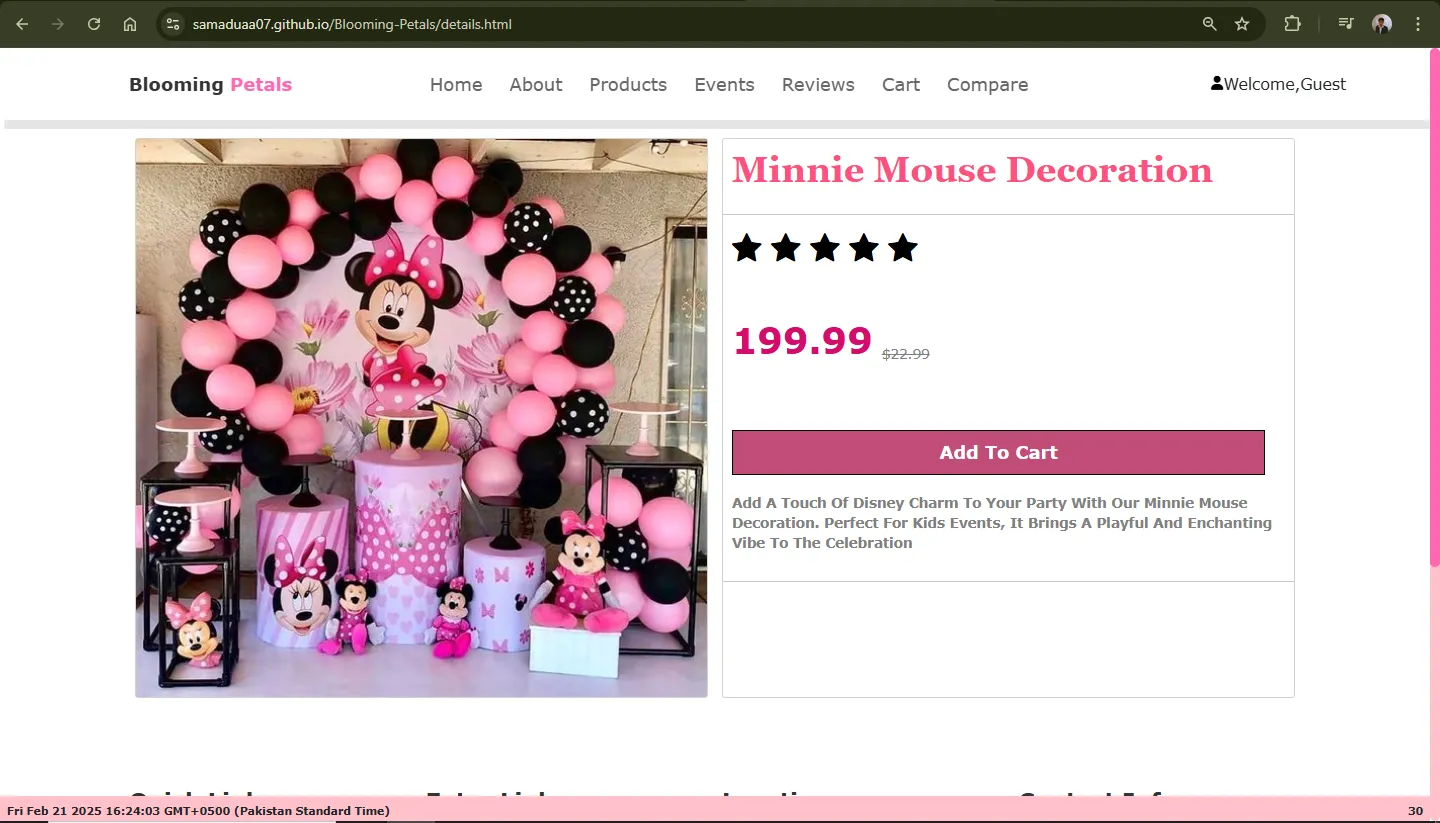Open the Compare nav link
Viewport: 1440px width, 823px height.
click(x=988, y=85)
